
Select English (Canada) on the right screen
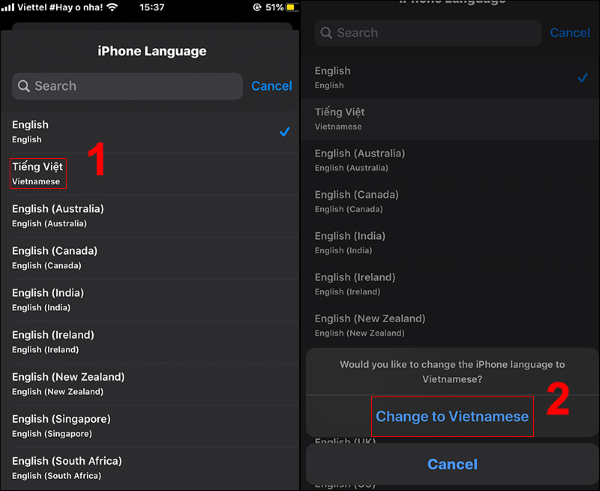pyautogui.click(x=357, y=201)
